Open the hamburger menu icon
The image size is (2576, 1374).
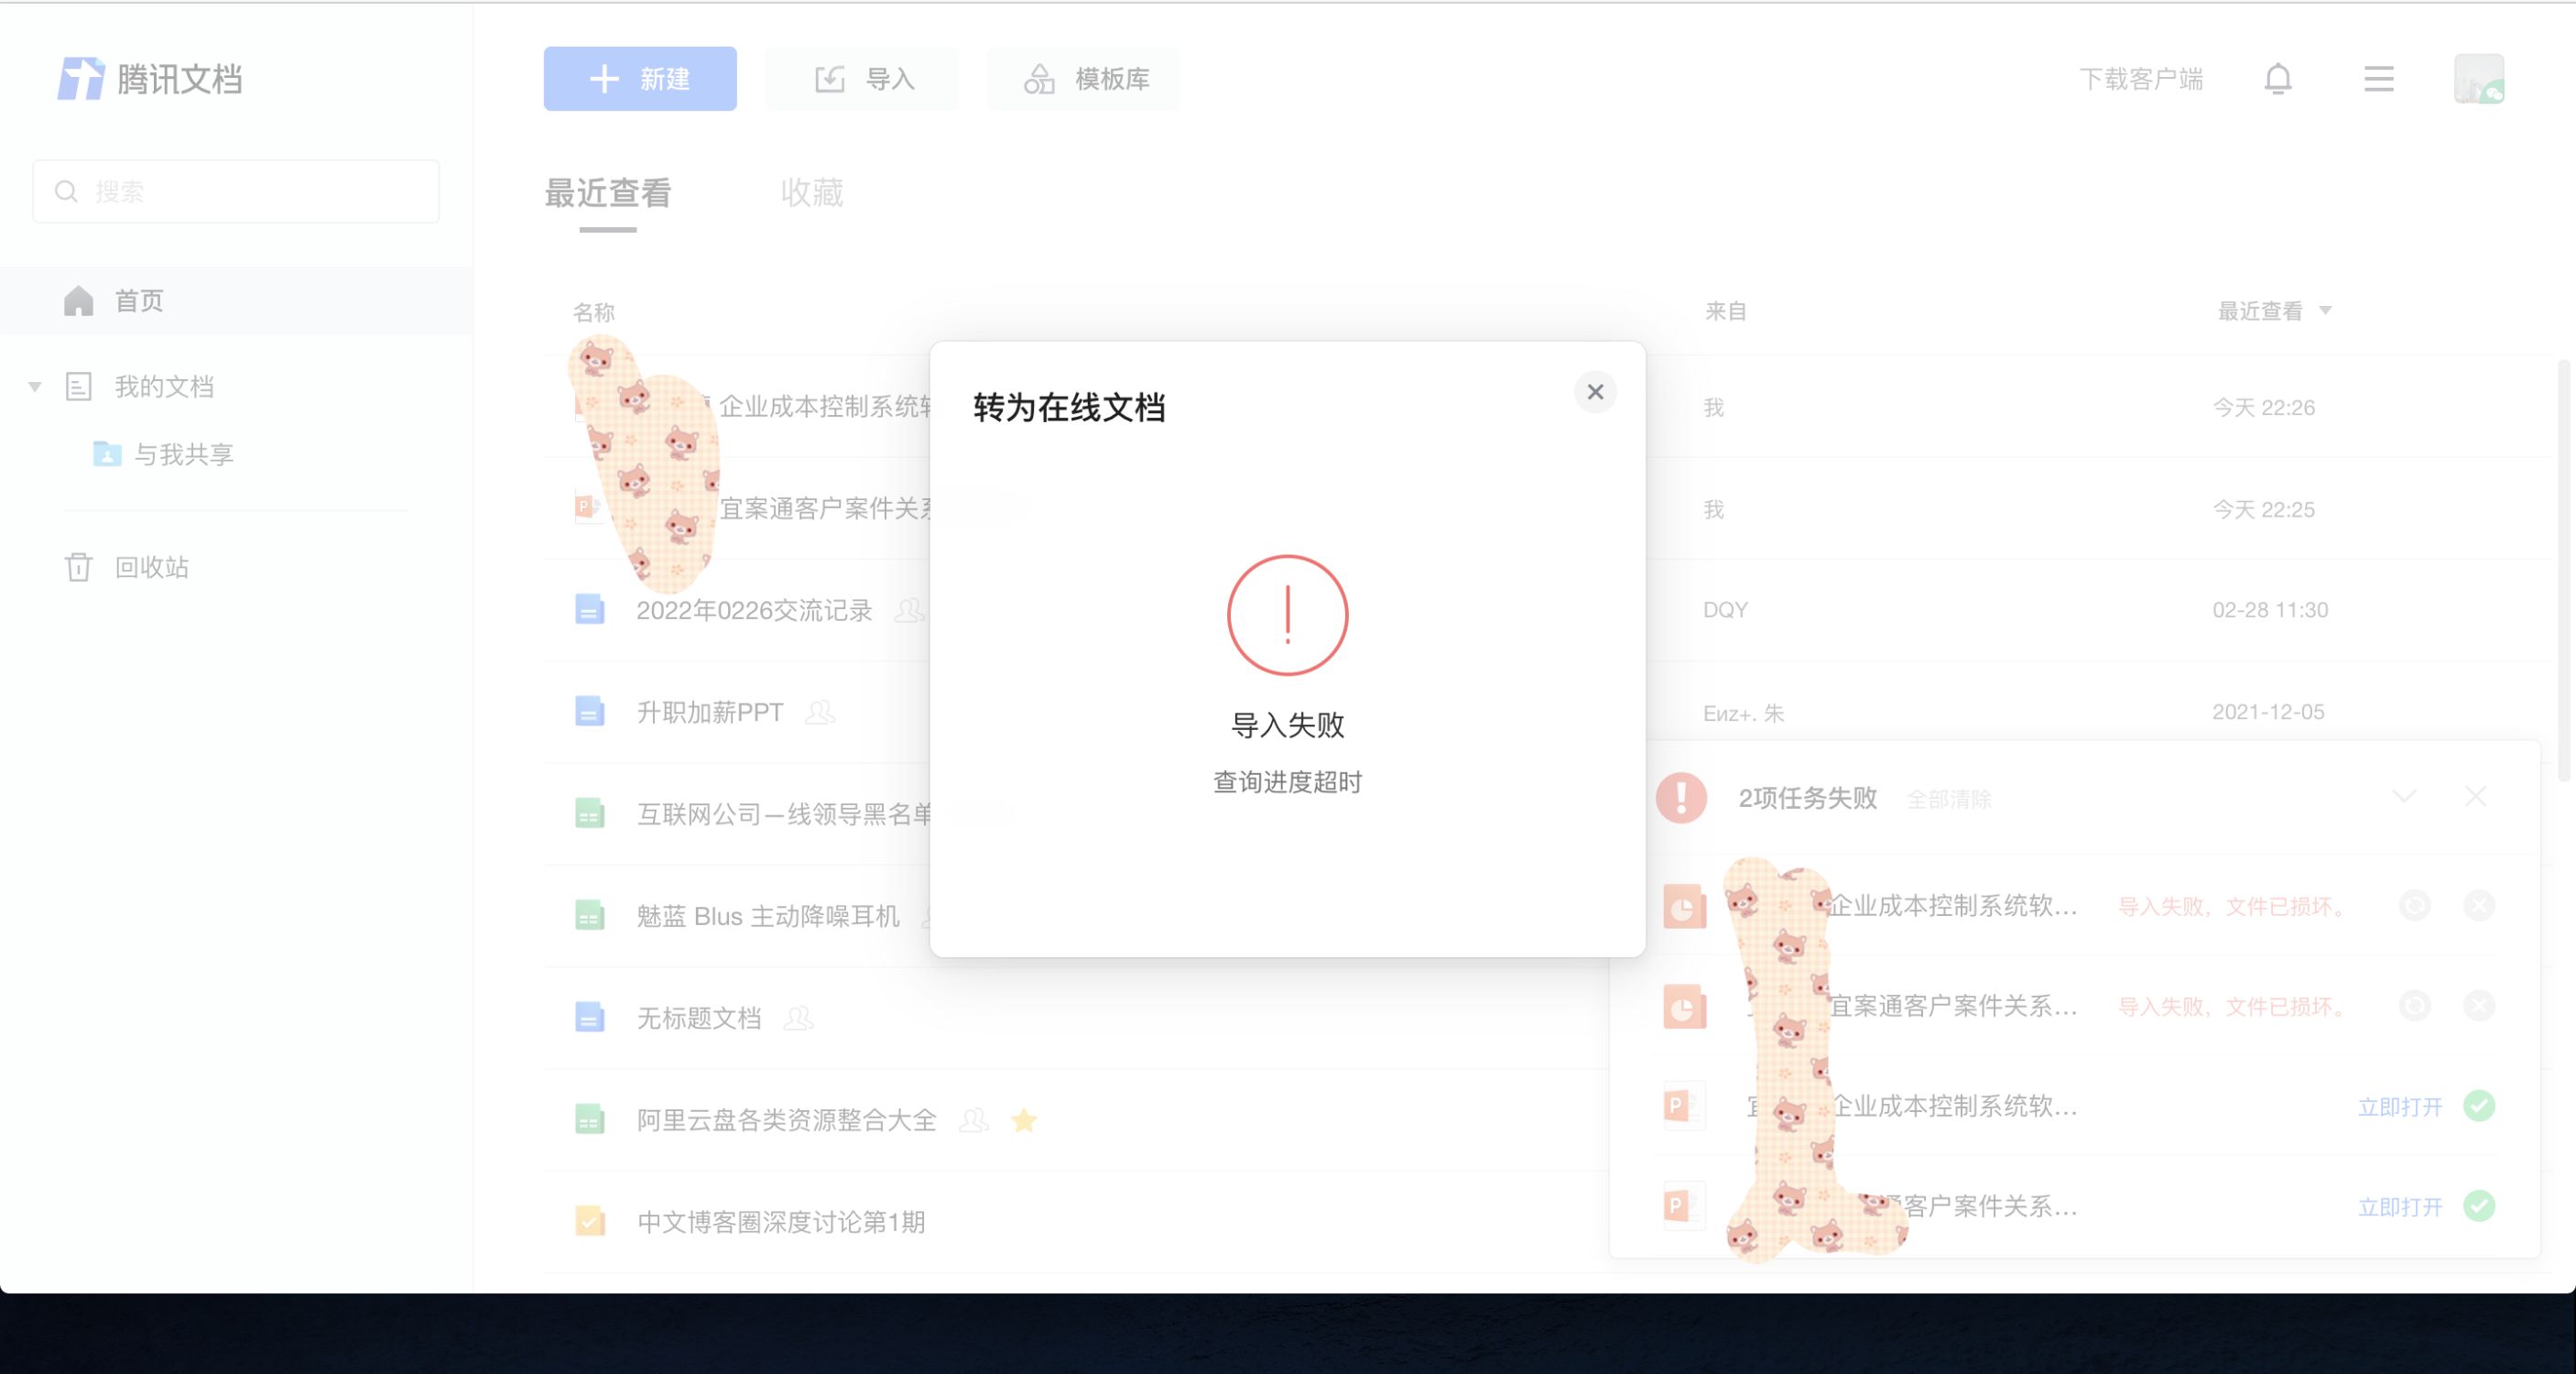[2378, 79]
